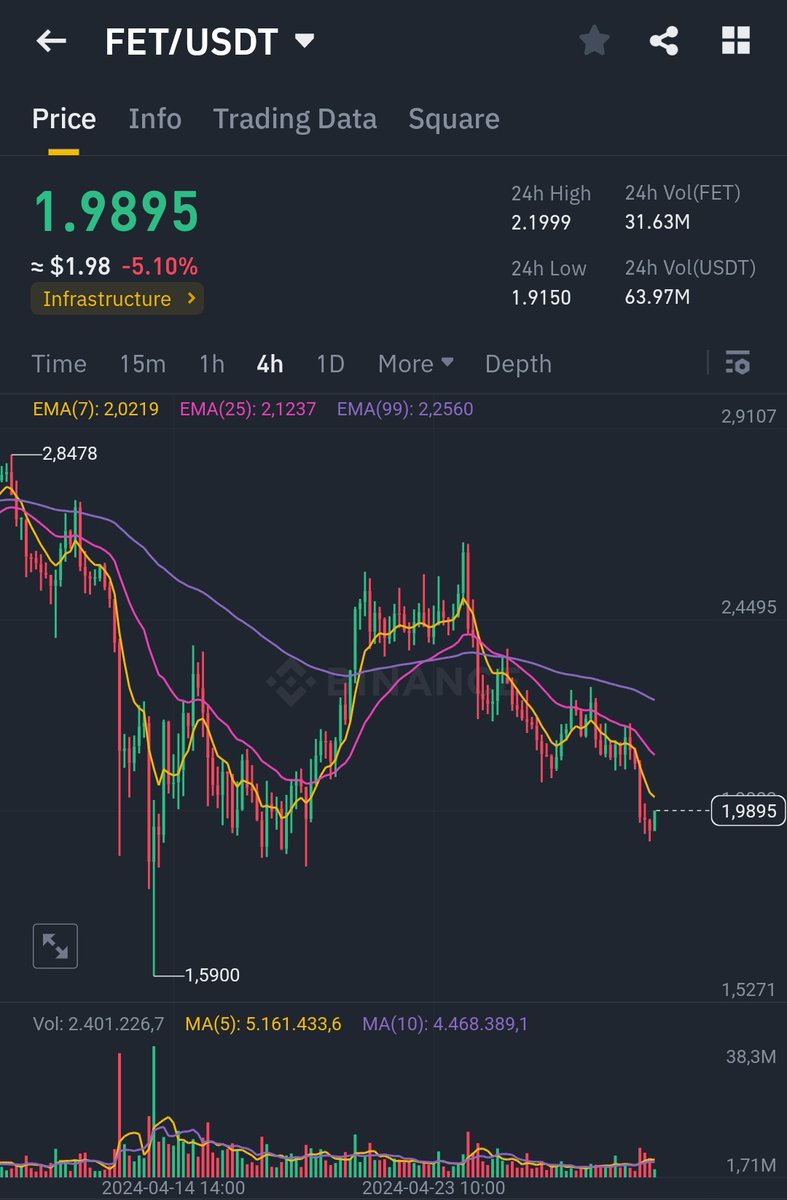
Task: Open the grid layout menu icon
Action: coord(736,41)
